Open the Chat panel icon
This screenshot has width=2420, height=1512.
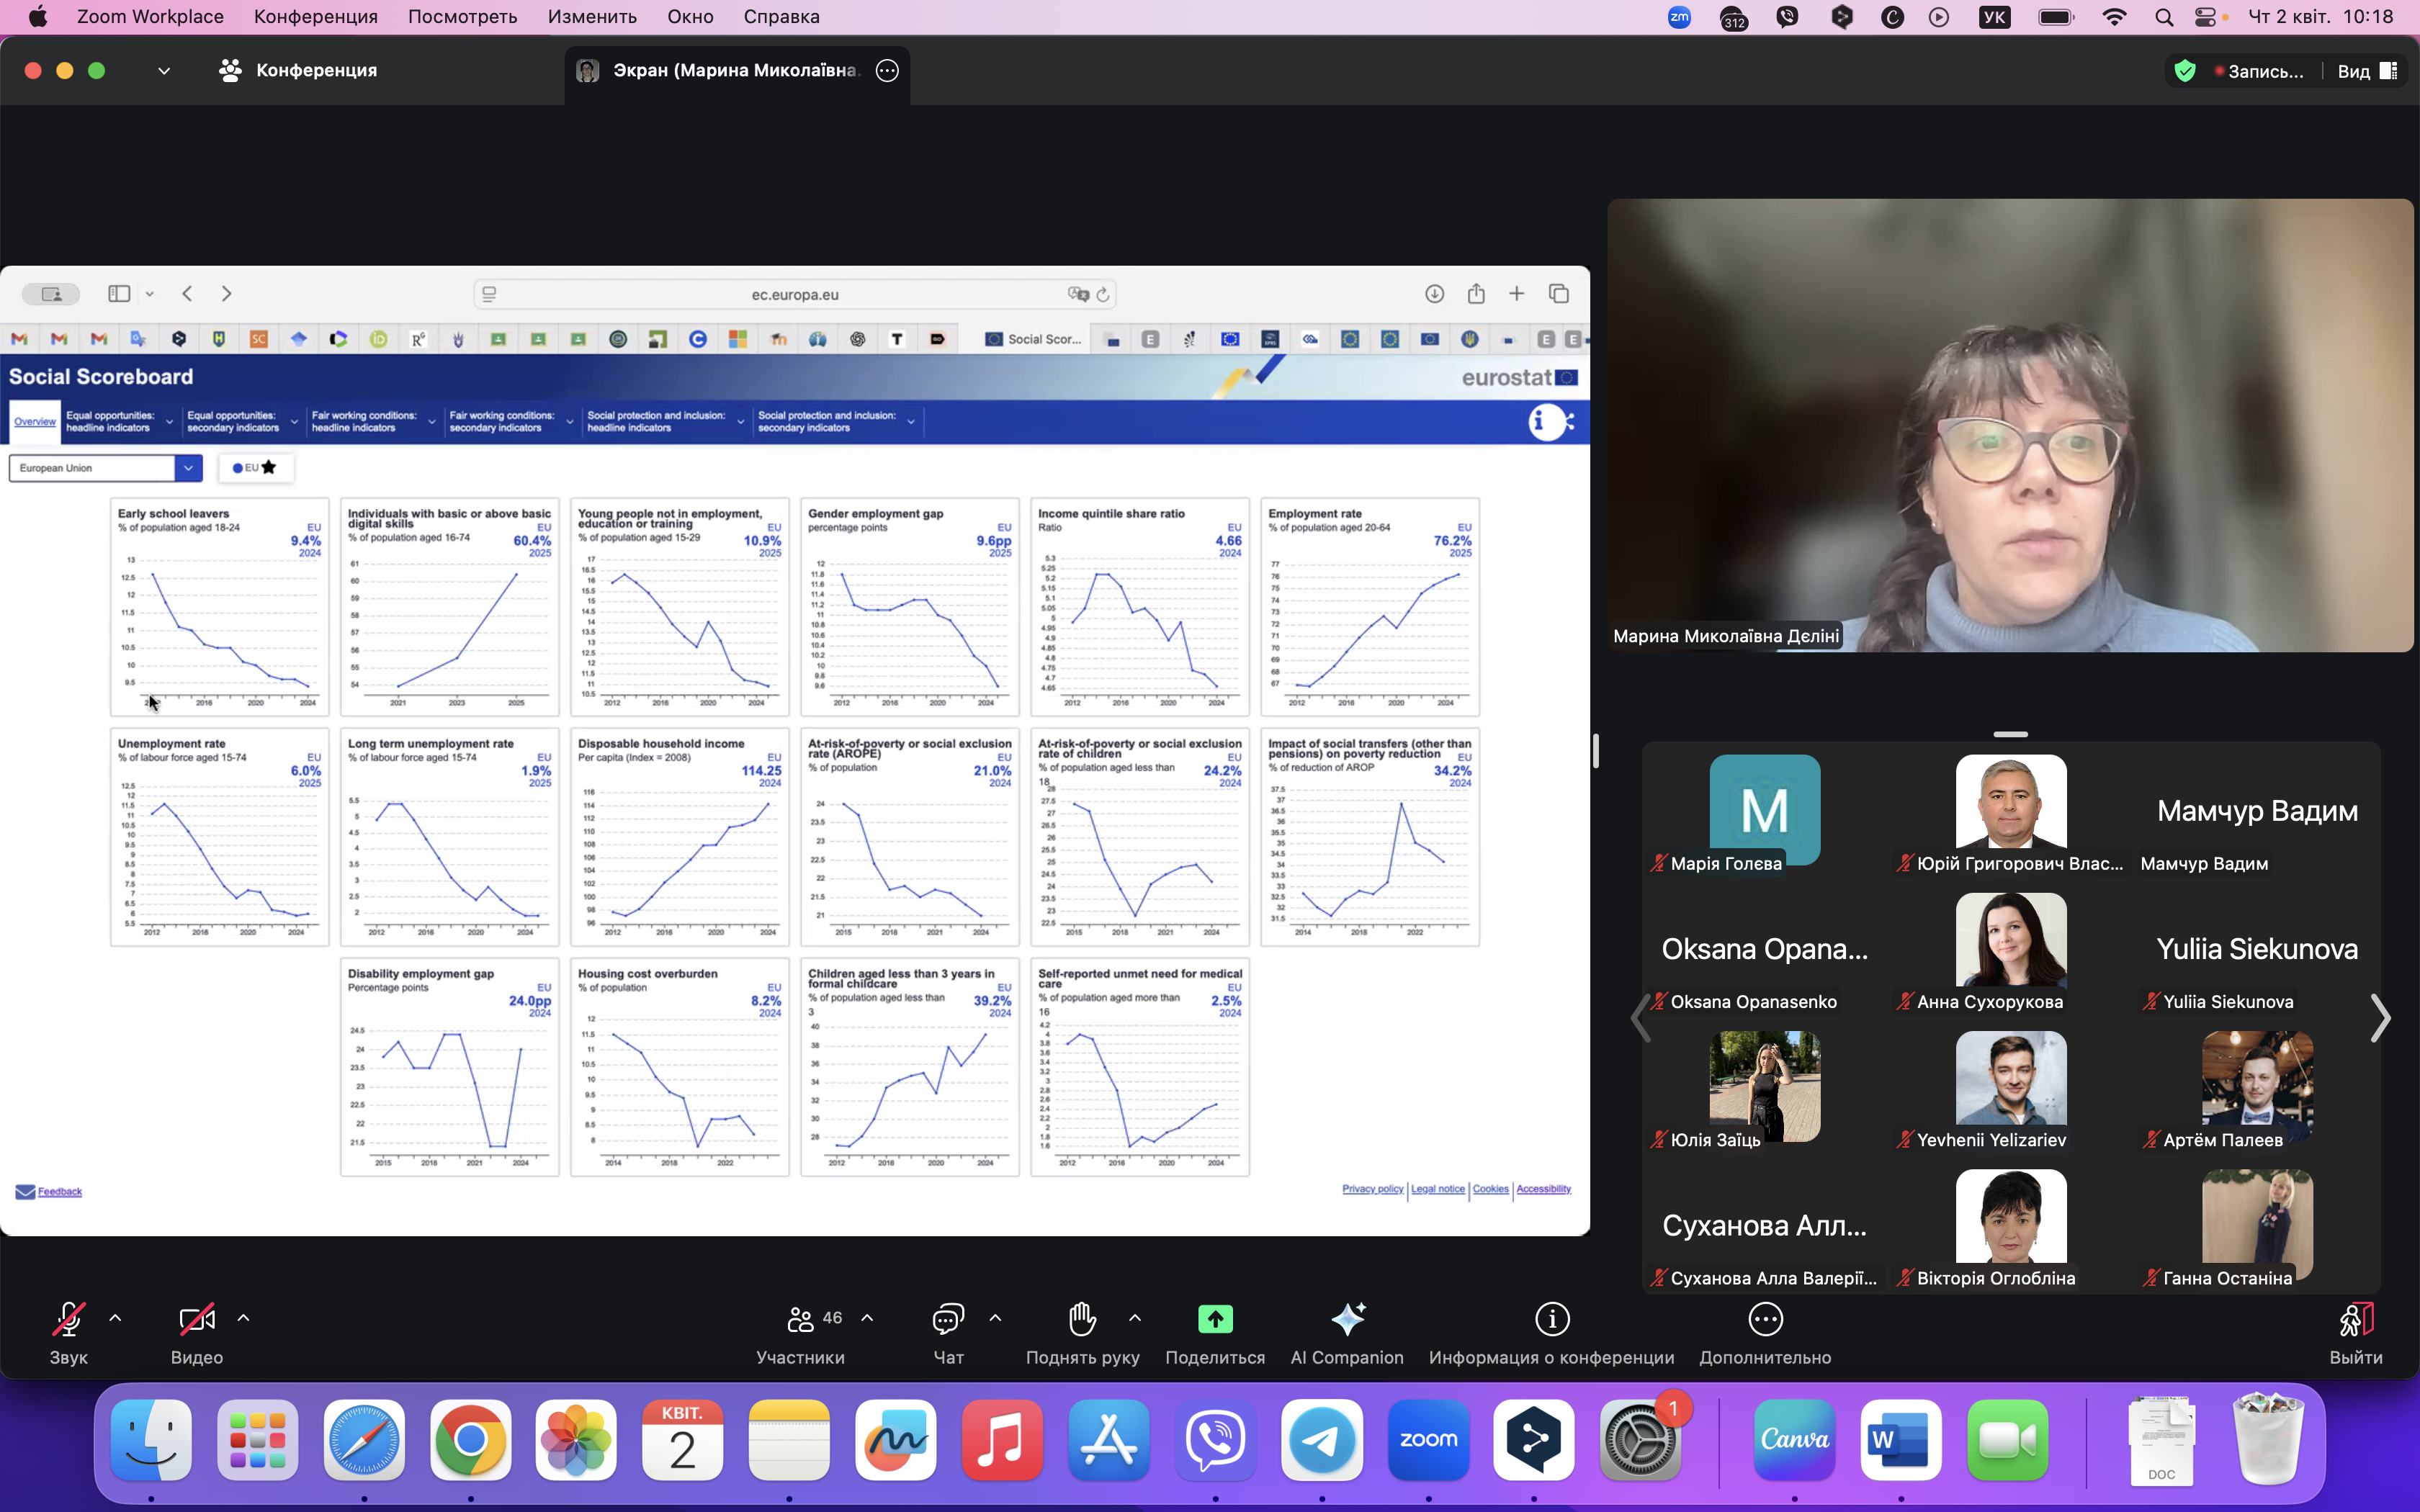click(x=947, y=1319)
